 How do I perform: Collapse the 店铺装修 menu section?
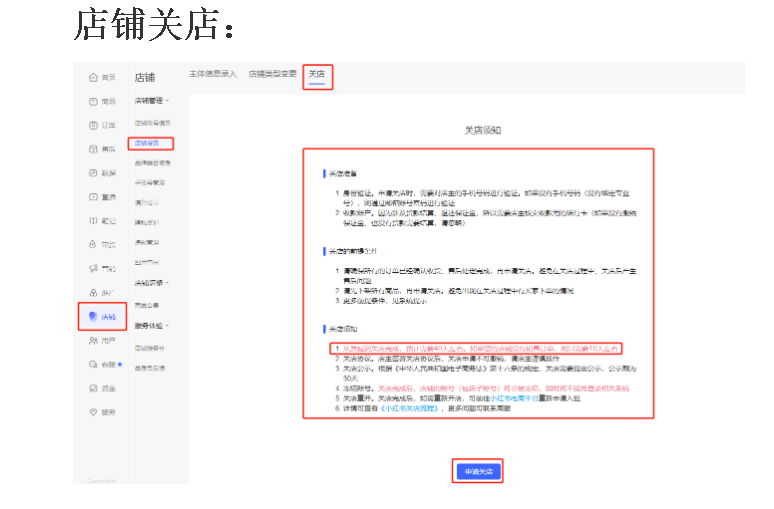pyautogui.click(x=152, y=284)
